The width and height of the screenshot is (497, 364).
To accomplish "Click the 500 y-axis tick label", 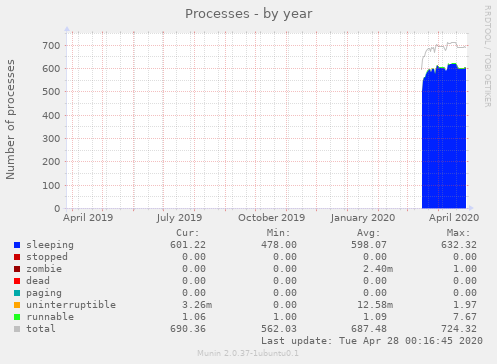I will (x=51, y=92).
